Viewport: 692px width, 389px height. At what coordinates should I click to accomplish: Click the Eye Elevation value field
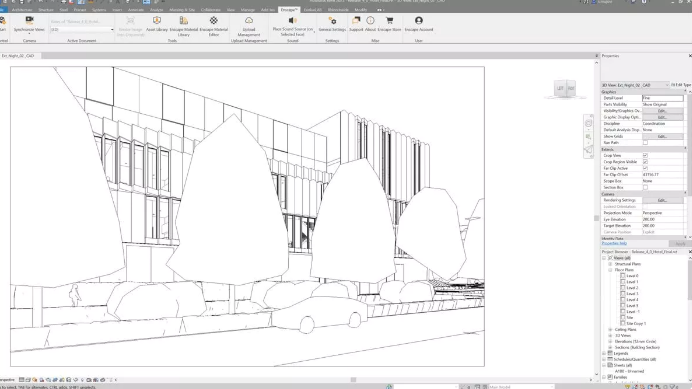(x=662, y=219)
